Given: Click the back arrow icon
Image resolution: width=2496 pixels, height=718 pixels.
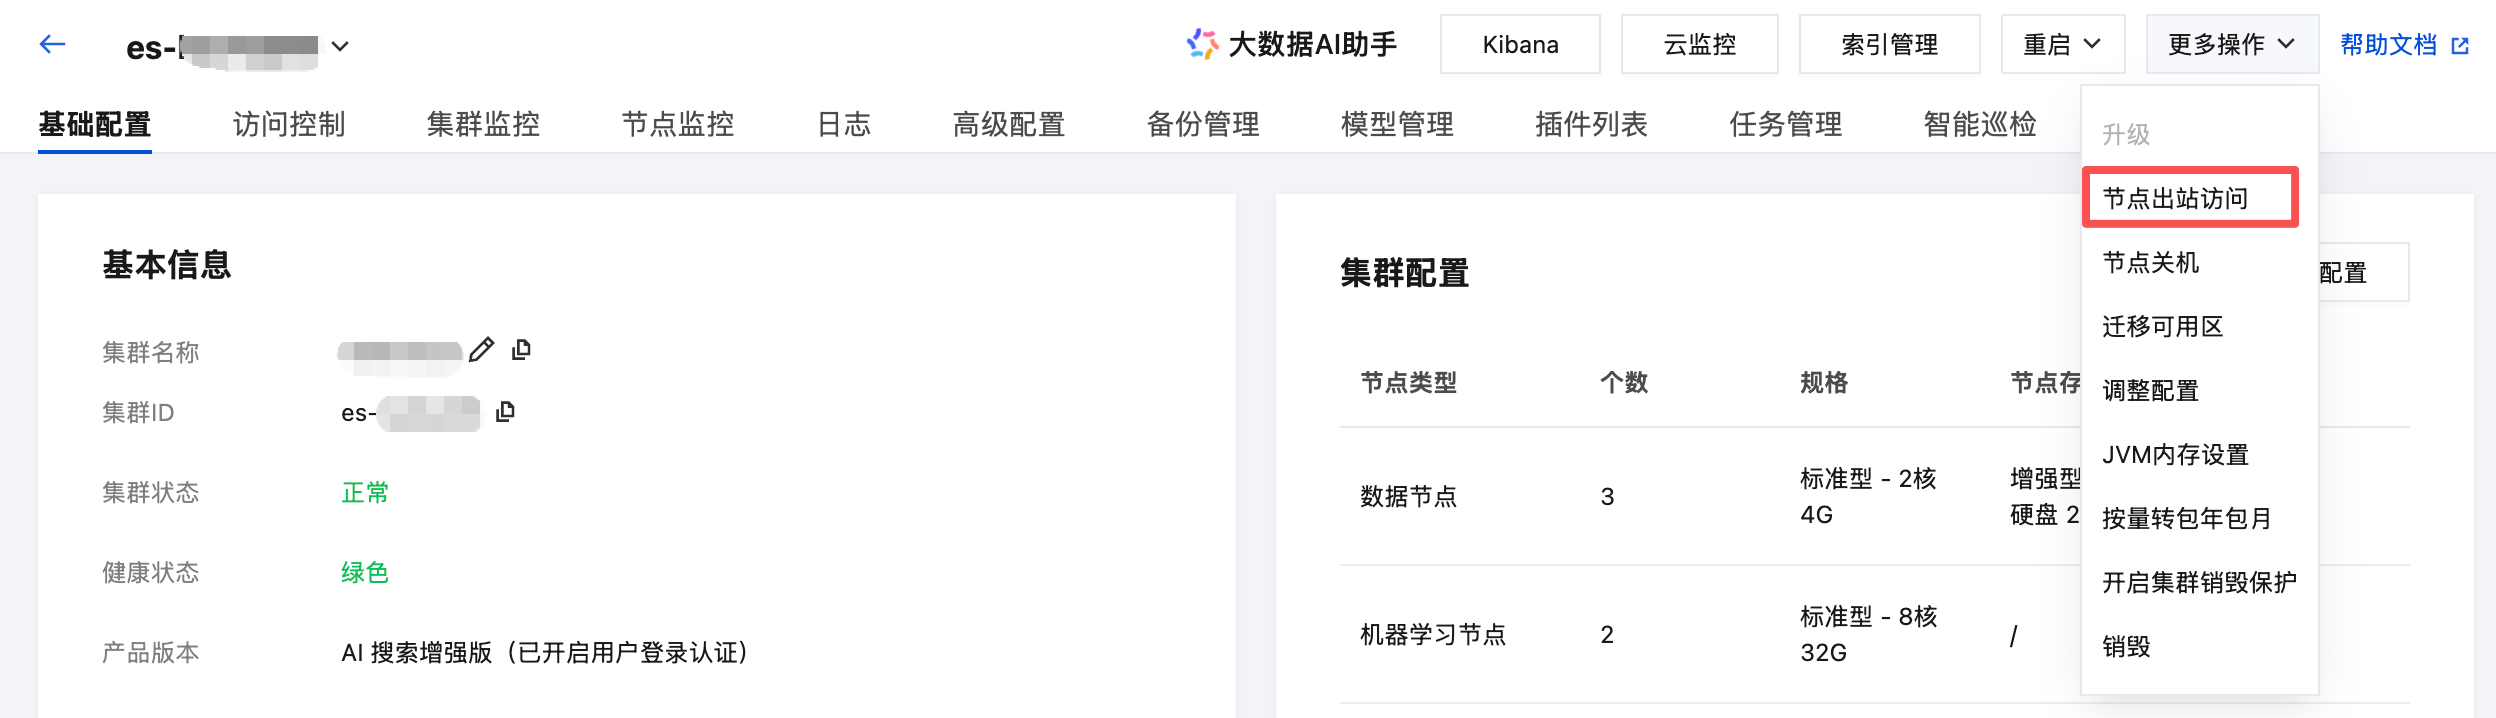Looking at the screenshot, I should pyautogui.click(x=52, y=44).
